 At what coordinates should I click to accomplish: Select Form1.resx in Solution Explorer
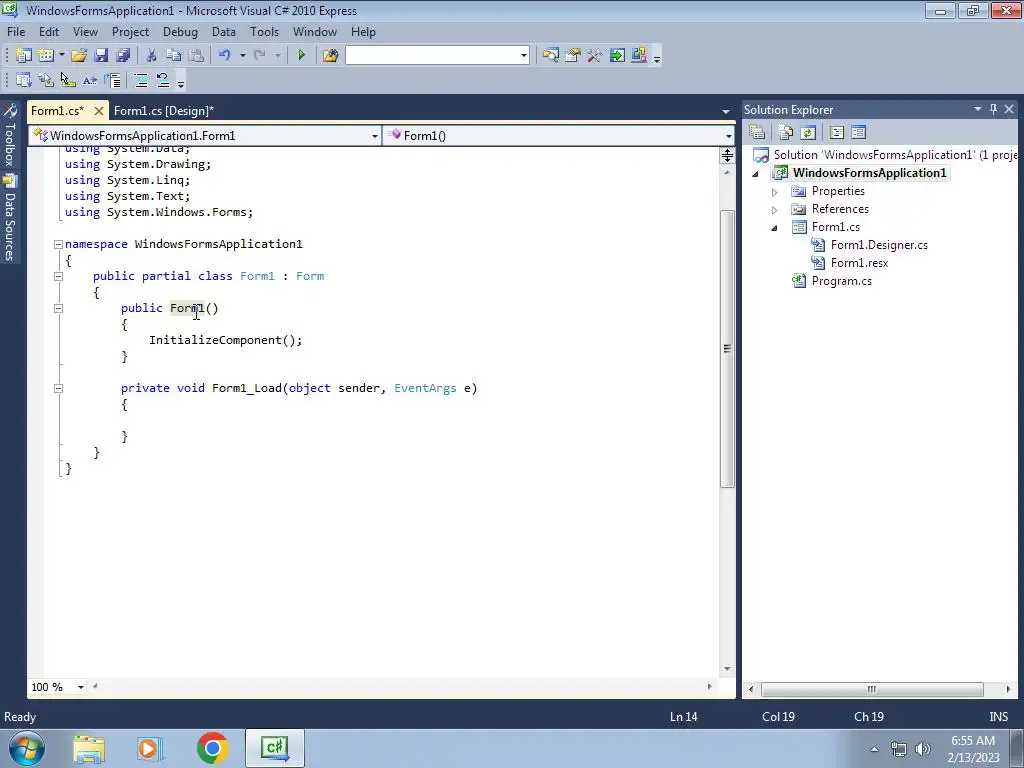click(859, 263)
